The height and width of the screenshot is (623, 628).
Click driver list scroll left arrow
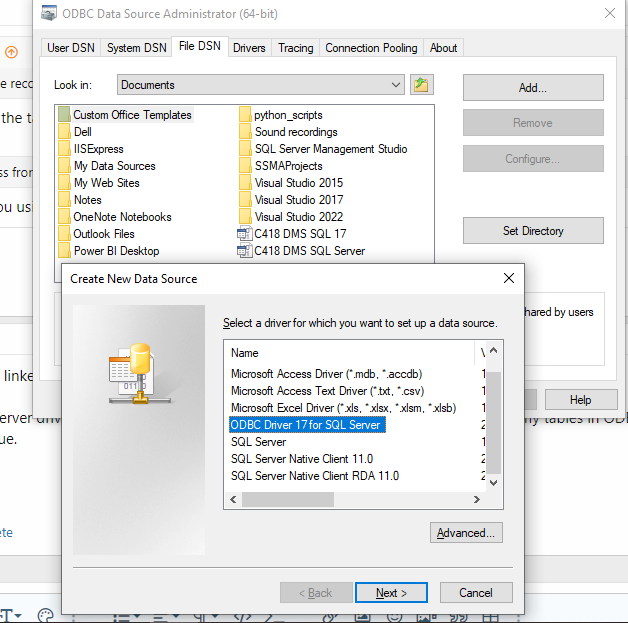pos(233,499)
